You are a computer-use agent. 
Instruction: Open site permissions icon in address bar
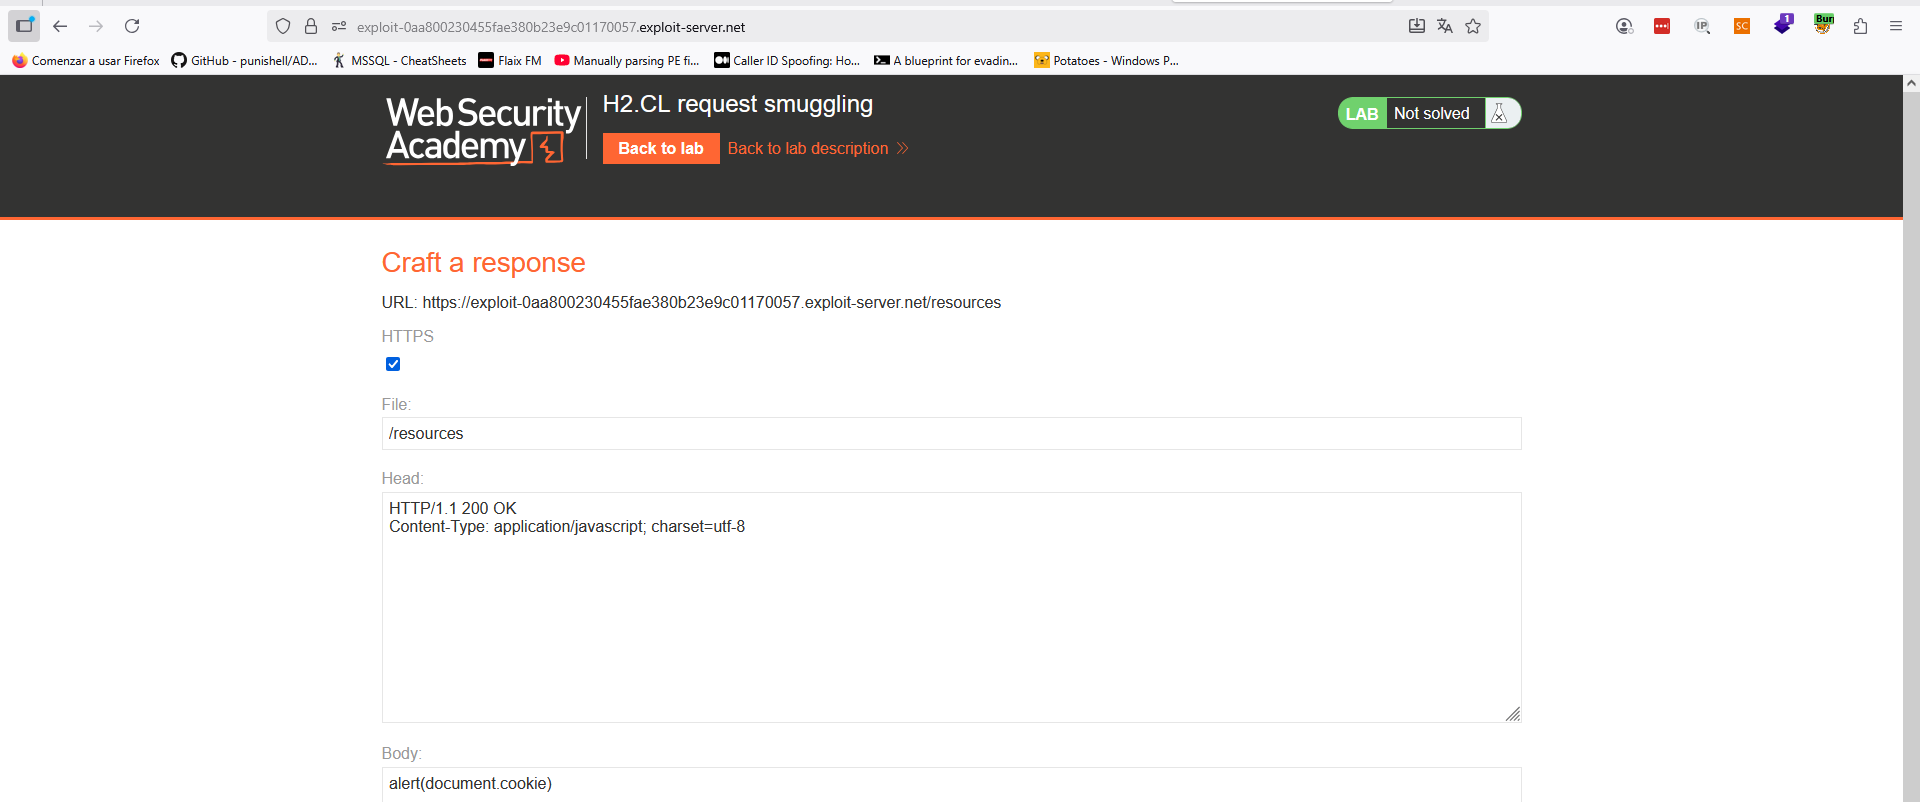pos(339,27)
